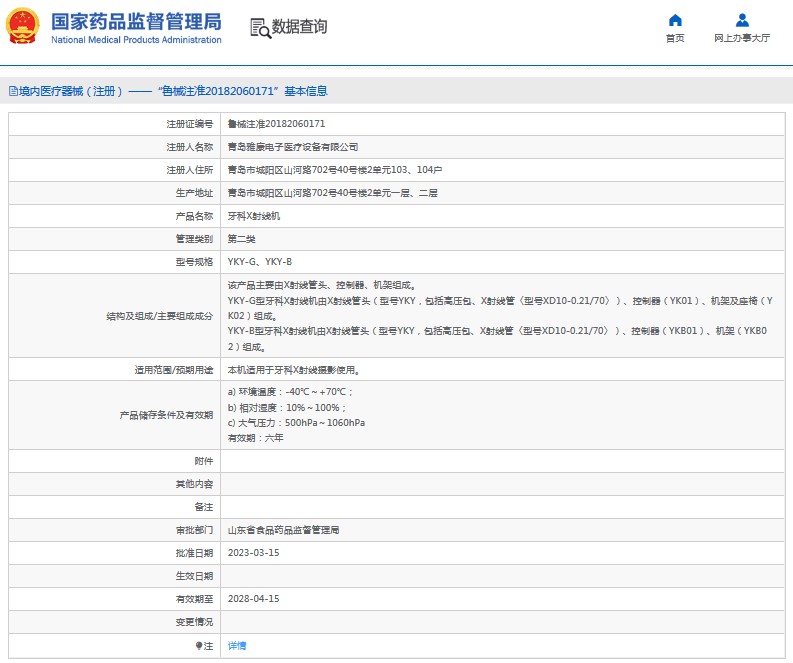Click the 有效期至 label cell
The height and width of the screenshot is (663, 793).
(114, 599)
